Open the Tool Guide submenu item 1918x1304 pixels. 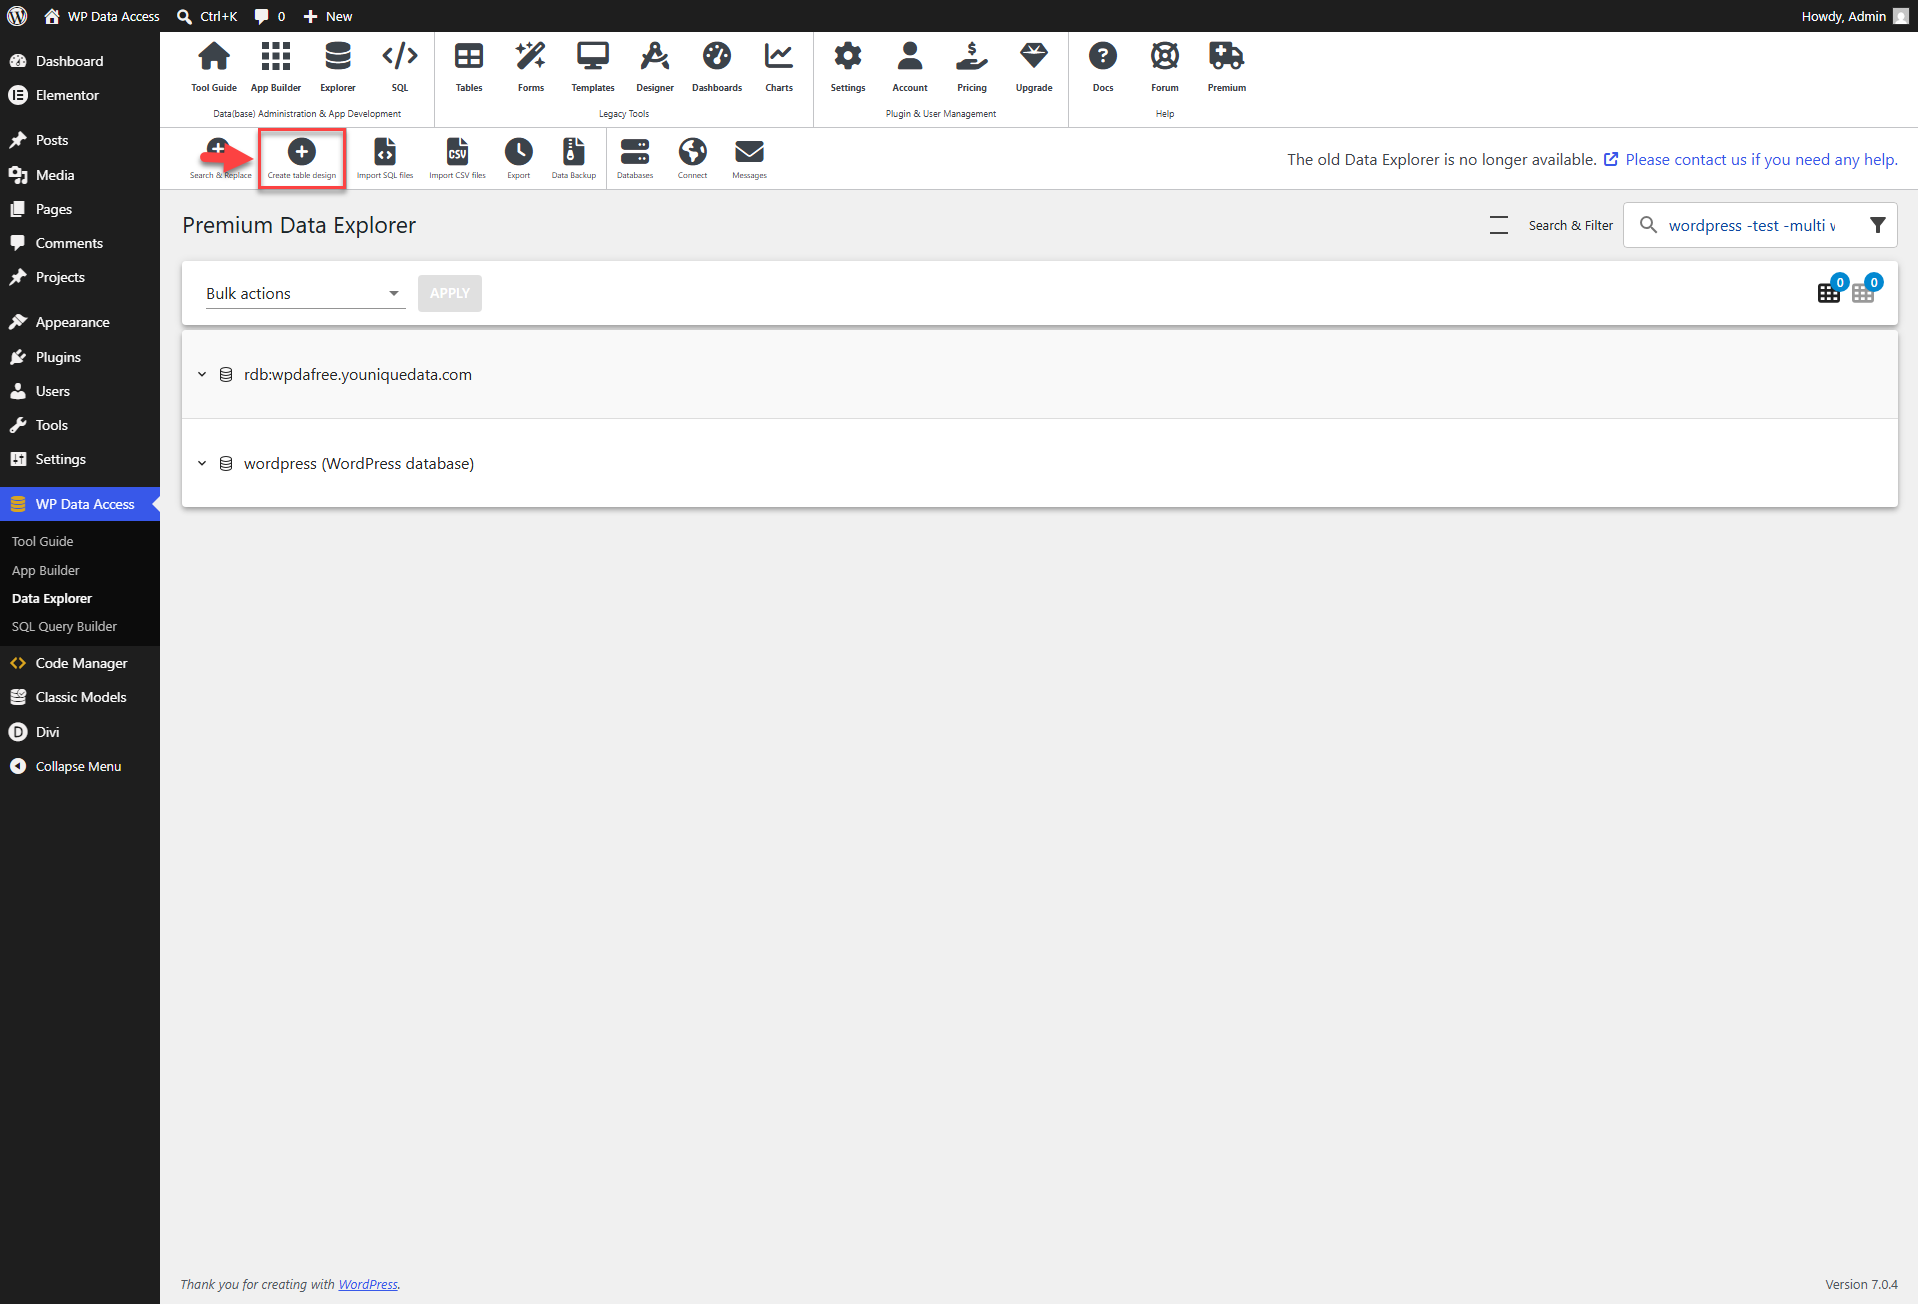click(x=43, y=541)
